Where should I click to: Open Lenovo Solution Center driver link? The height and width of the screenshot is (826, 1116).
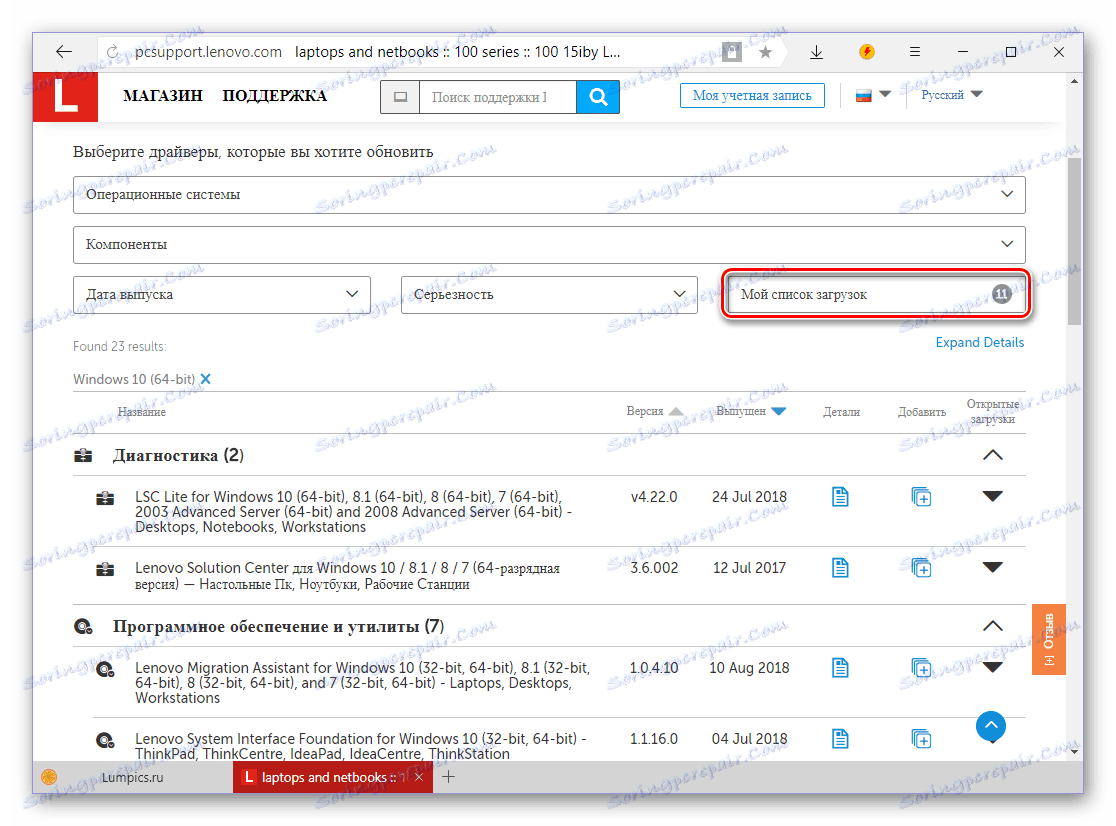click(x=347, y=576)
